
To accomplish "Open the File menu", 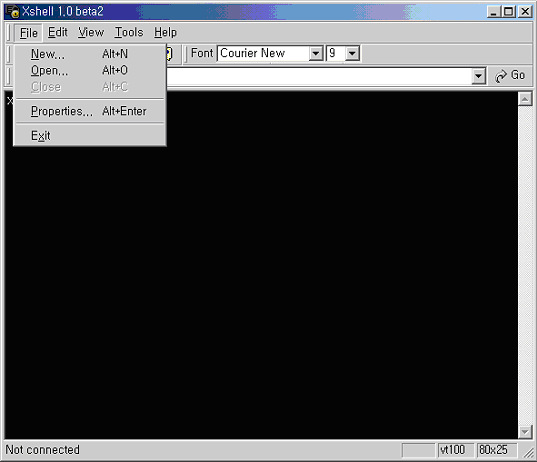I will tap(28, 33).
